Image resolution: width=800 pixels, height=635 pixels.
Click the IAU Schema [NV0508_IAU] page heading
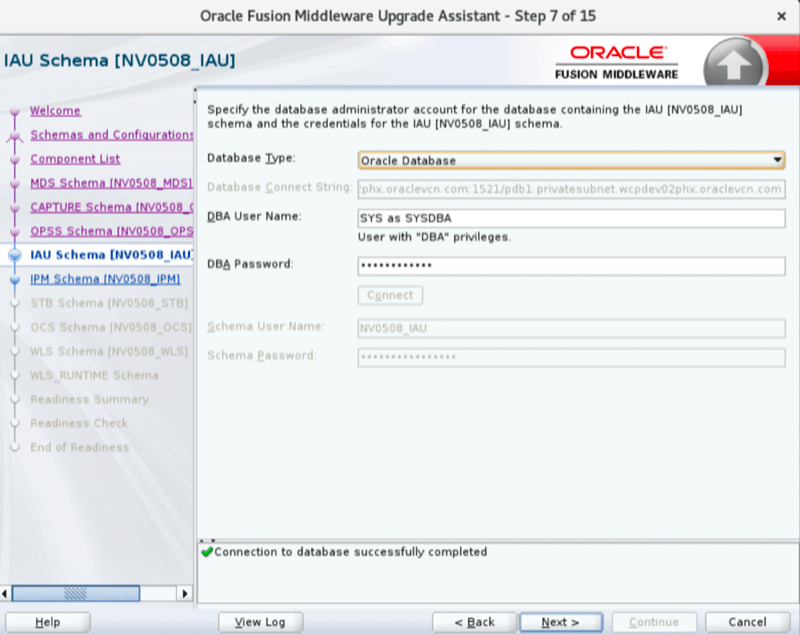119,60
